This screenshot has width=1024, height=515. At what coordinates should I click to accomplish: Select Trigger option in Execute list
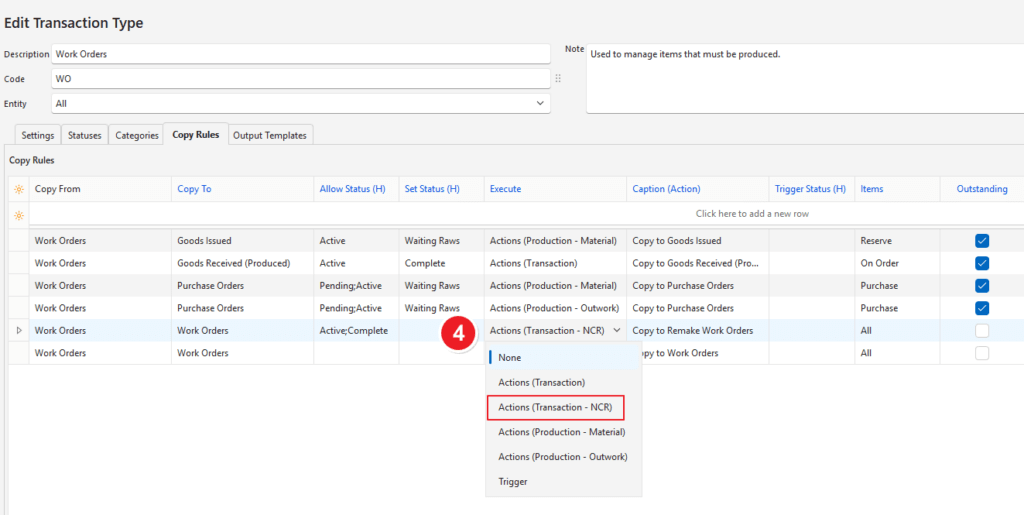(513, 481)
